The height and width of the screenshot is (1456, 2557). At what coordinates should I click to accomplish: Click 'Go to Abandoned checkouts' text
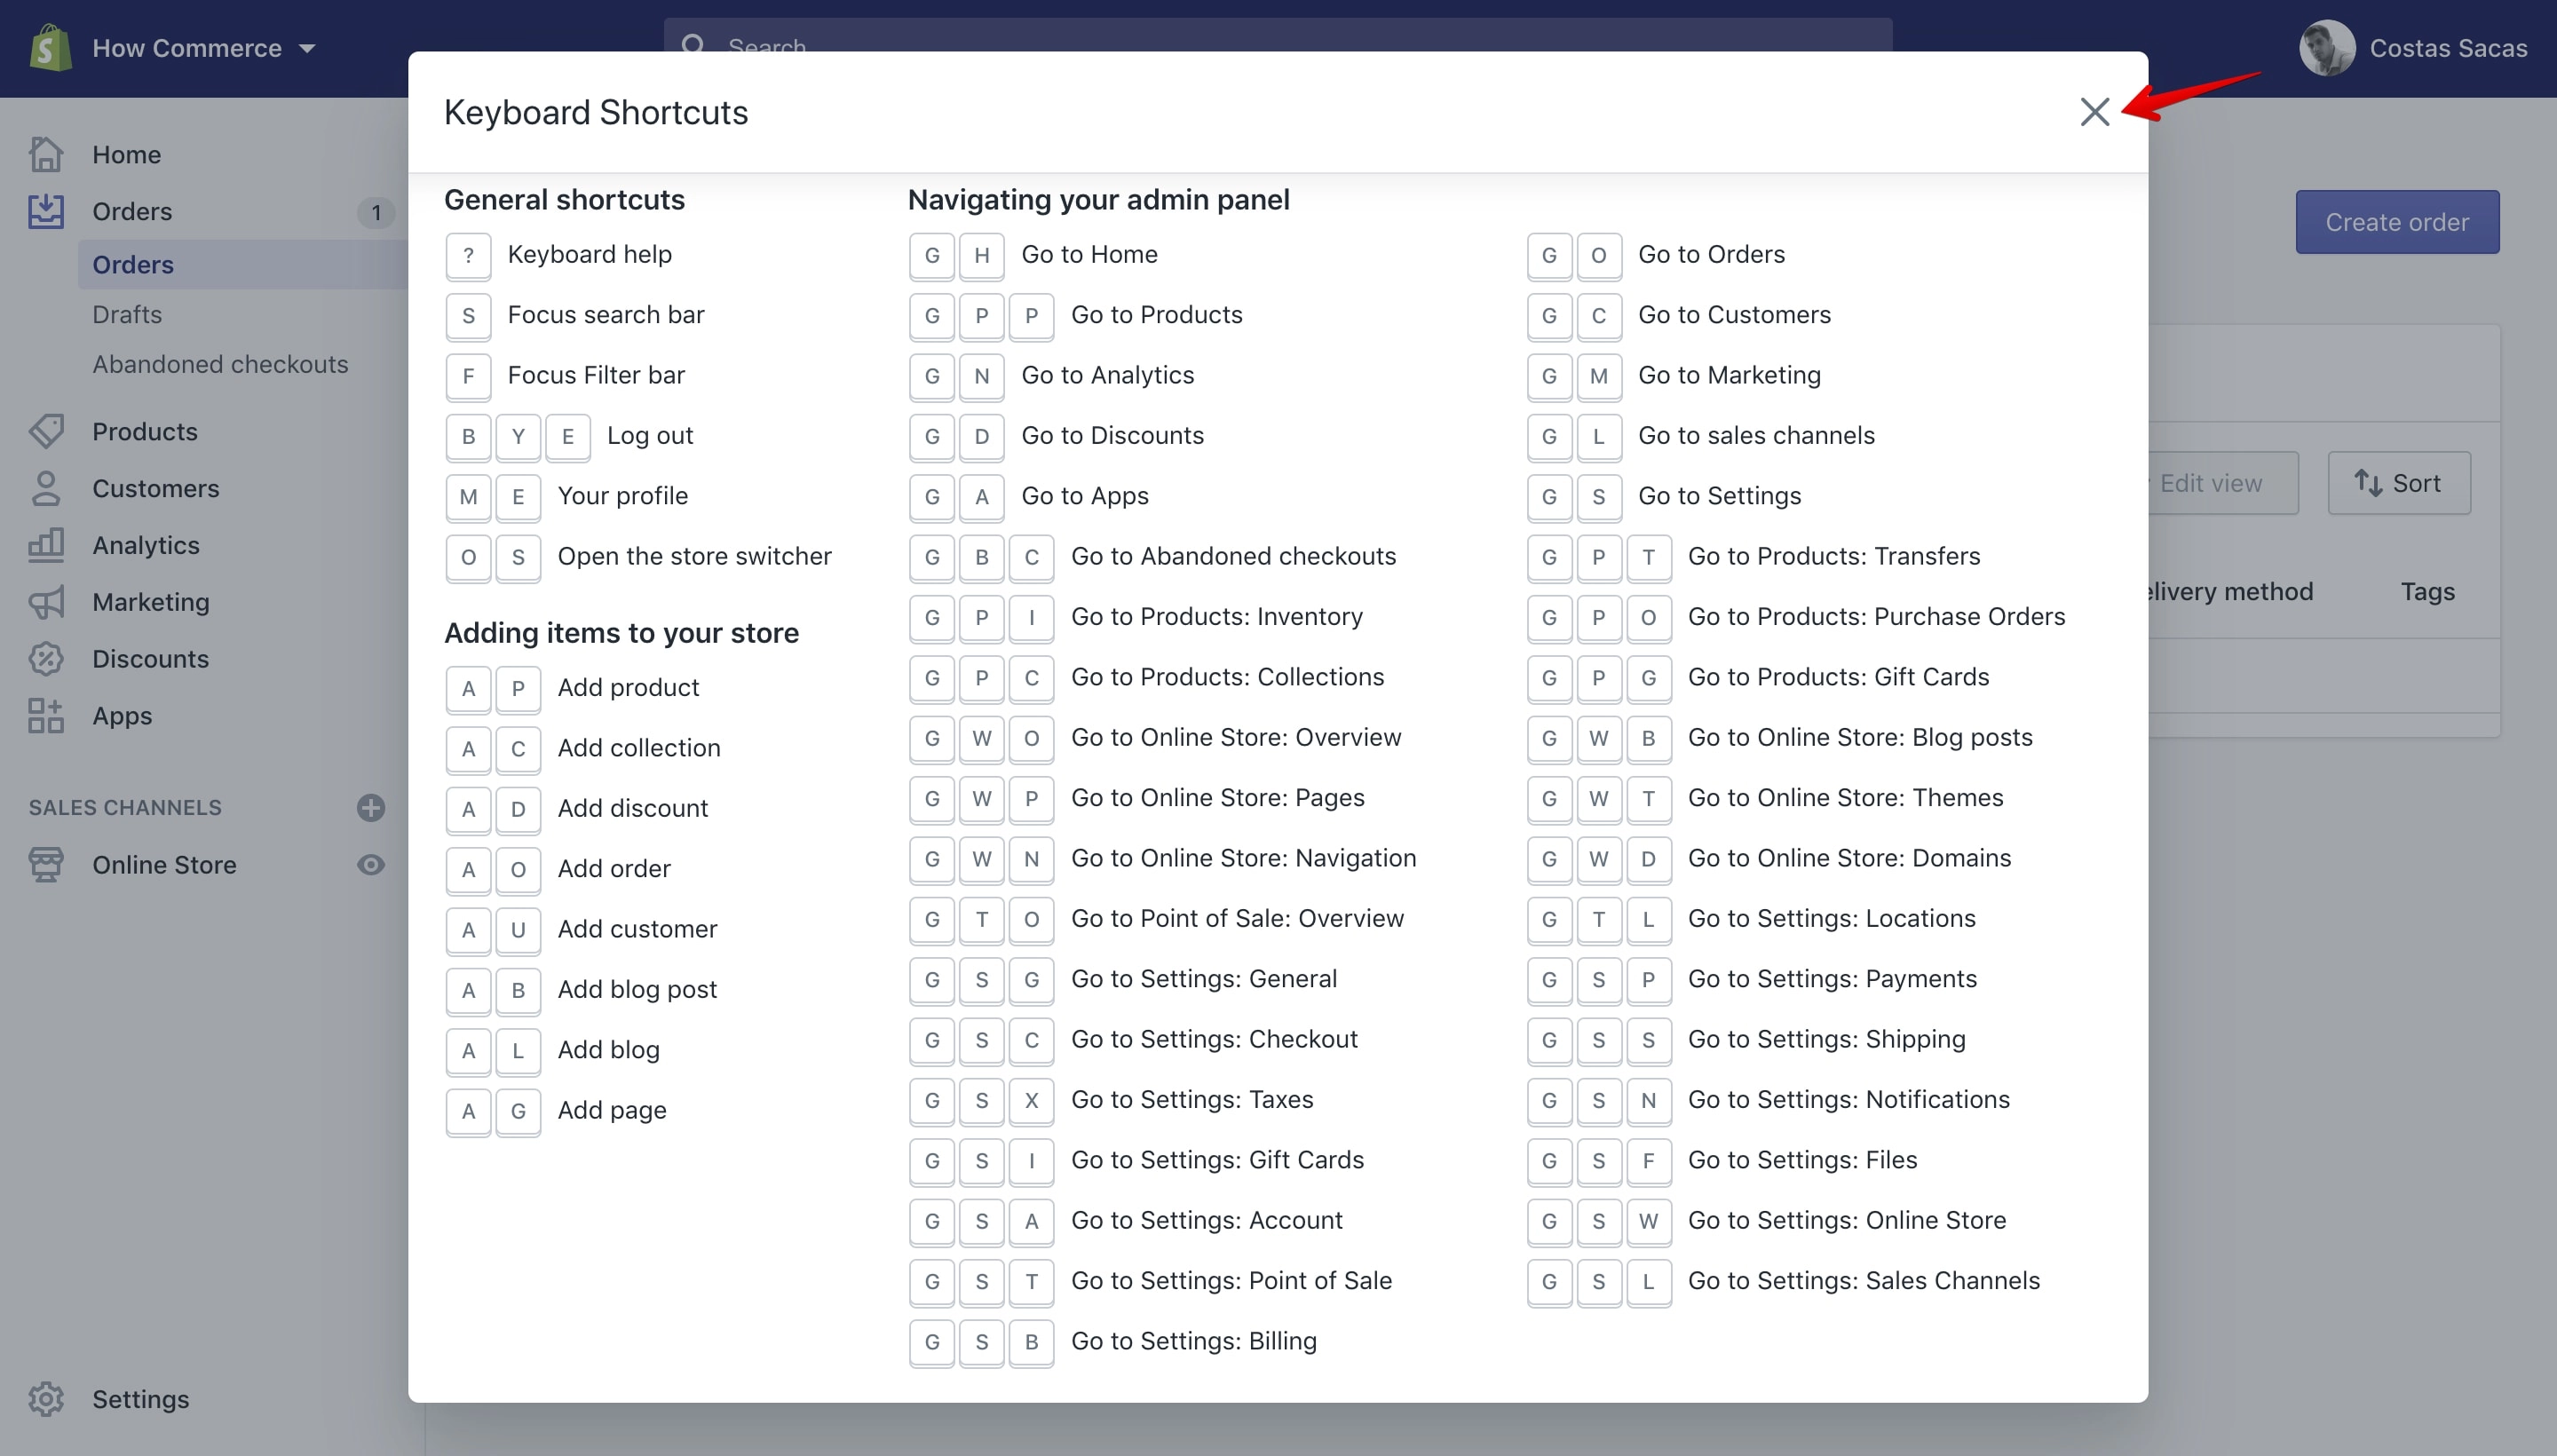coord(1234,556)
